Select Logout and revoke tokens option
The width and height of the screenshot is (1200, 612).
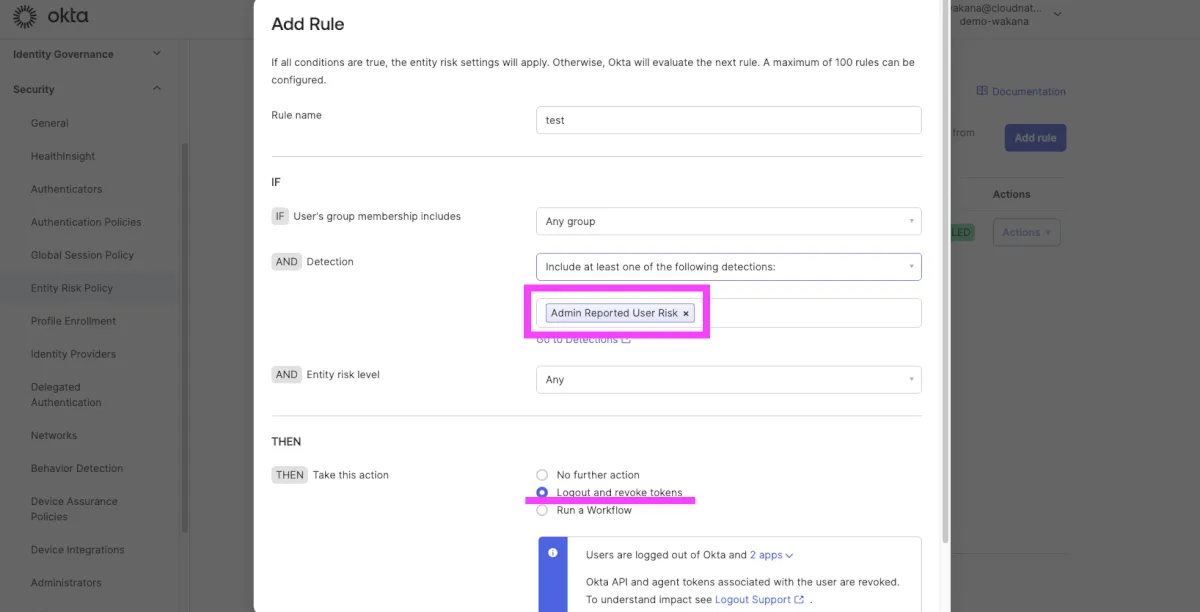click(542, 493)
